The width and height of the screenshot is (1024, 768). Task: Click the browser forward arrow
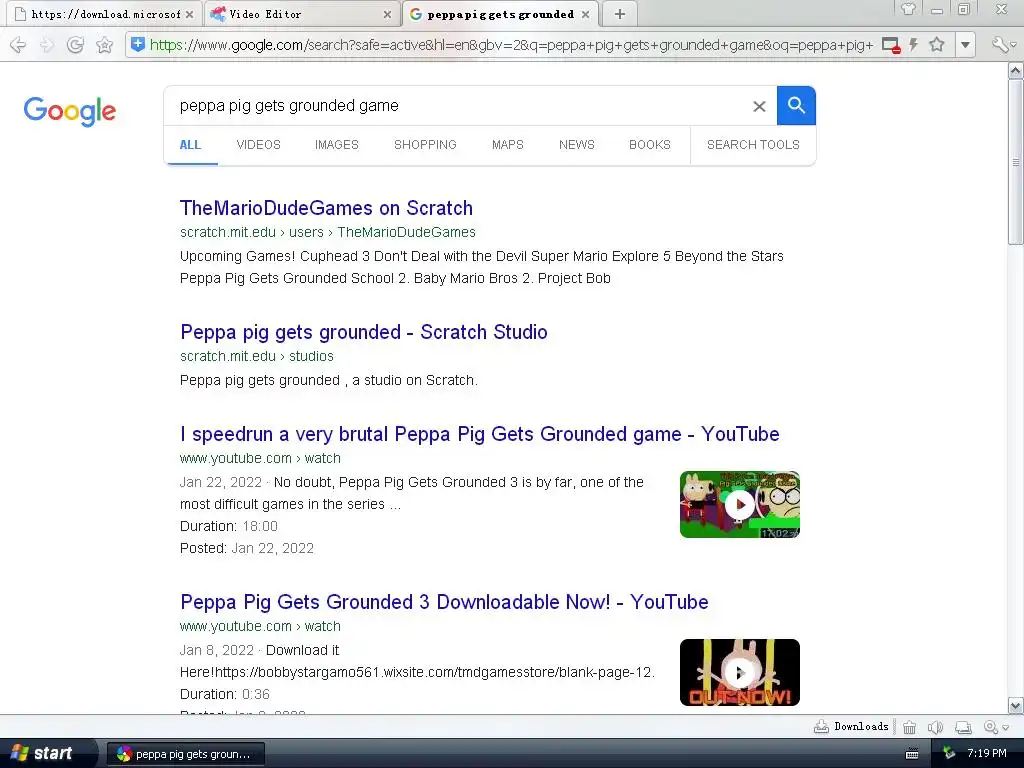pyautogui.click(x=47, y=44)
